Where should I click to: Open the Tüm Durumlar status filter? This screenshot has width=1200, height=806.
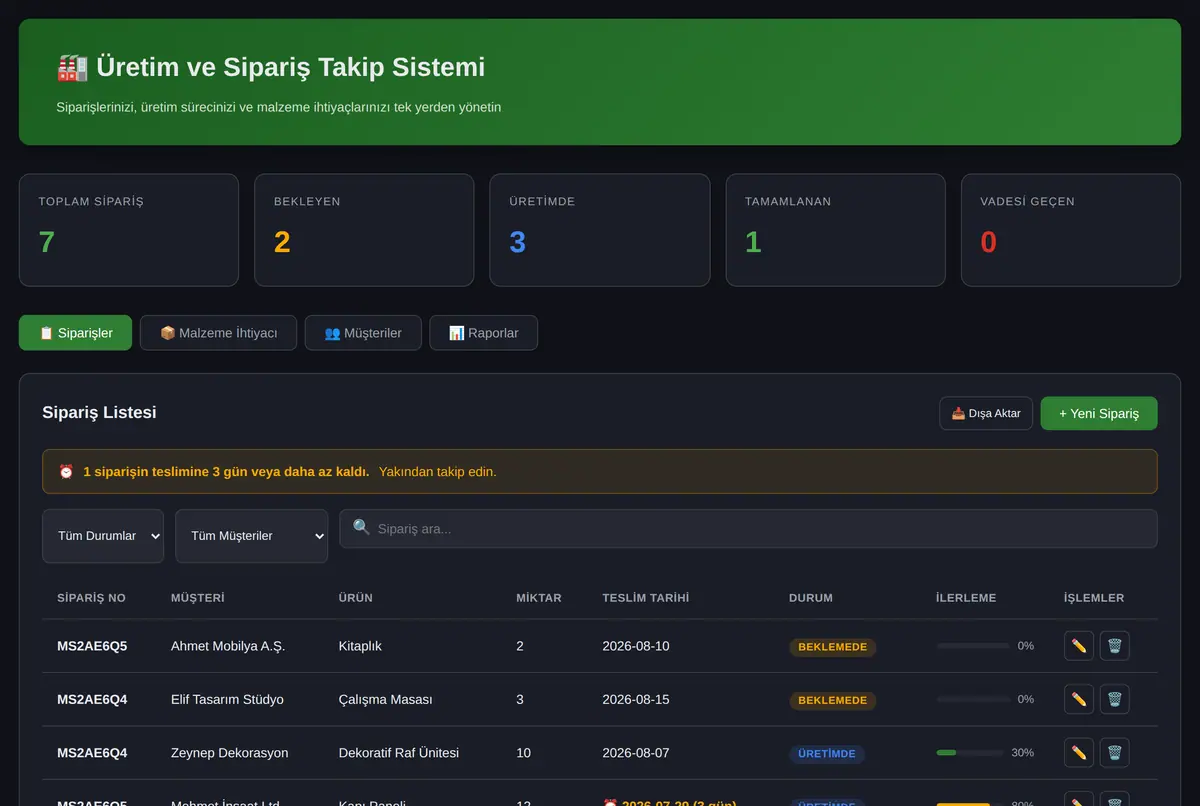pos(103,536)
